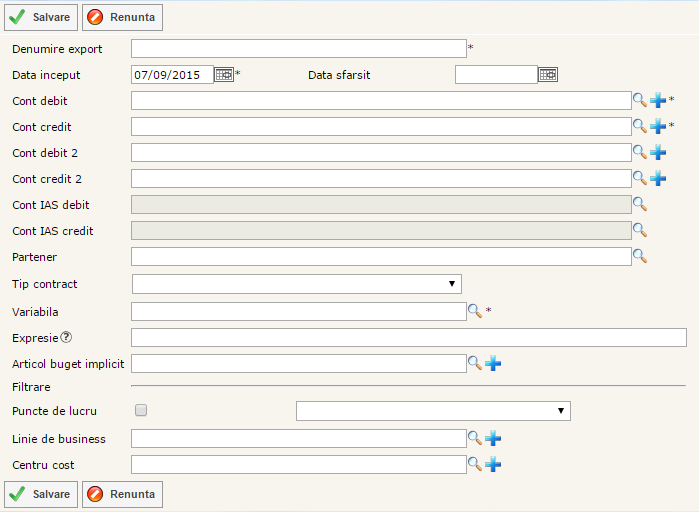Click into the Expresie input field

point(408,337)
